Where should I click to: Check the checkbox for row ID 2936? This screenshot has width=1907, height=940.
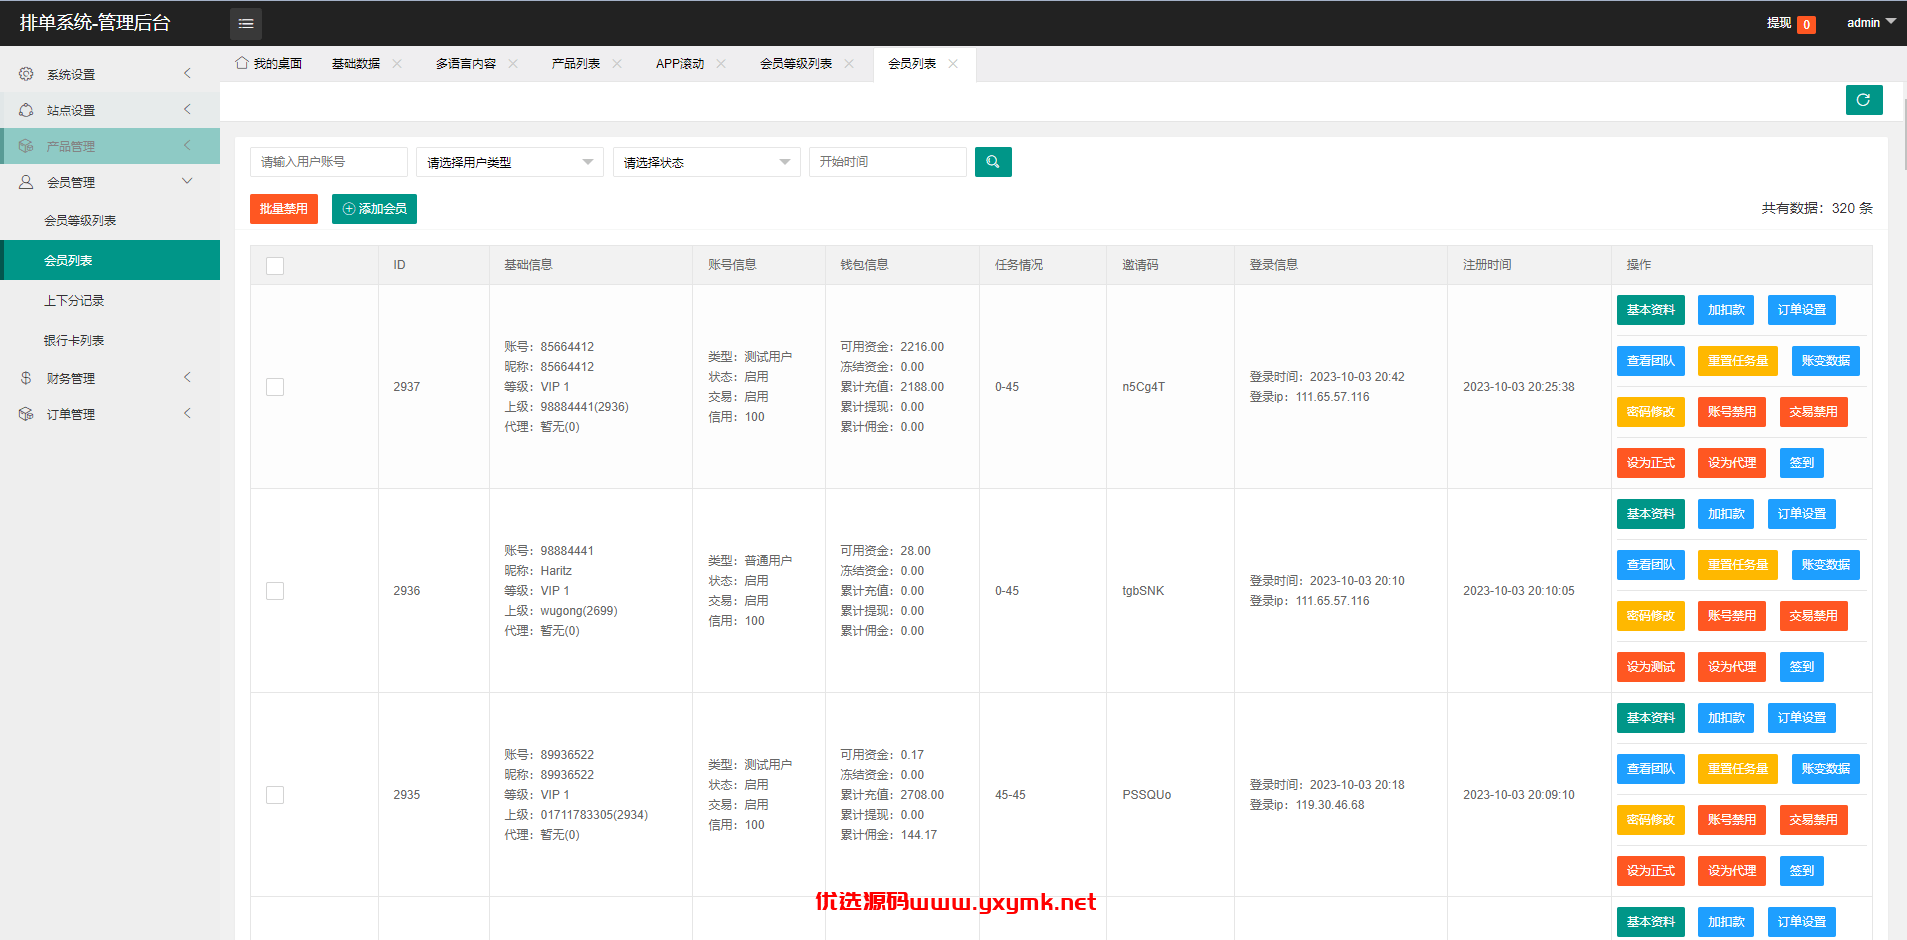pyautogui.click(x=275, y=591)
